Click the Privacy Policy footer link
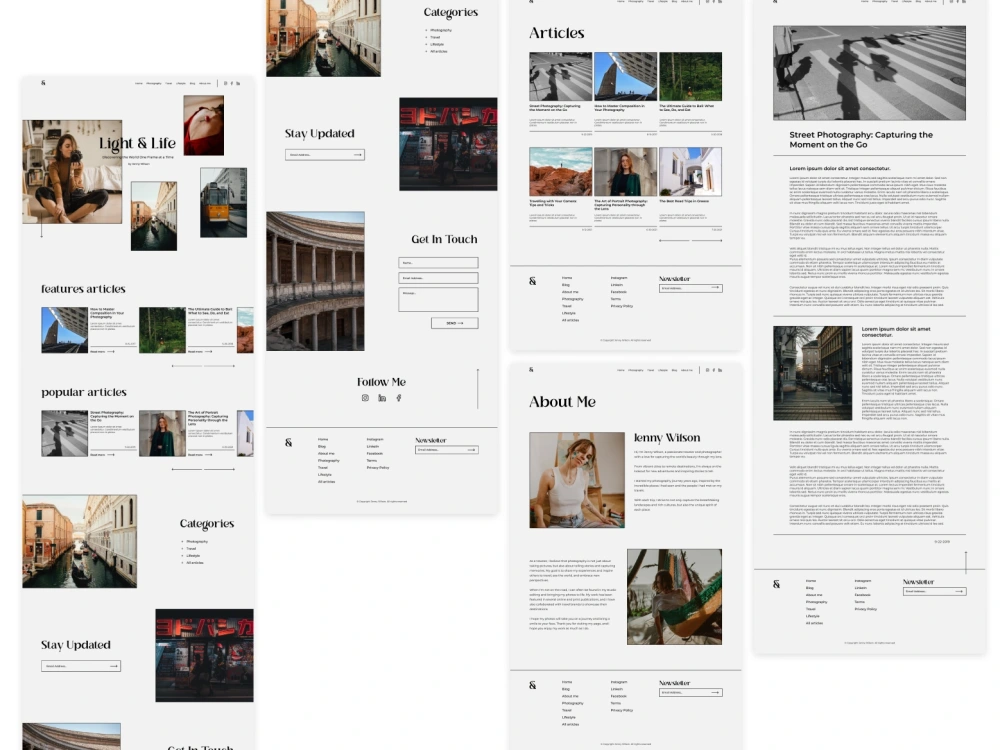 622,306
